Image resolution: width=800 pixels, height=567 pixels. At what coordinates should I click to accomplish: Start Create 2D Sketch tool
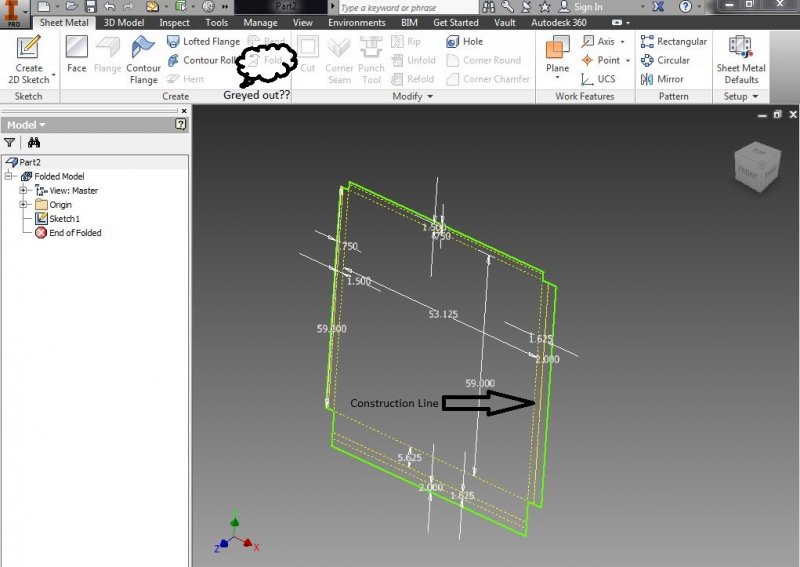[x=29, y=59]
